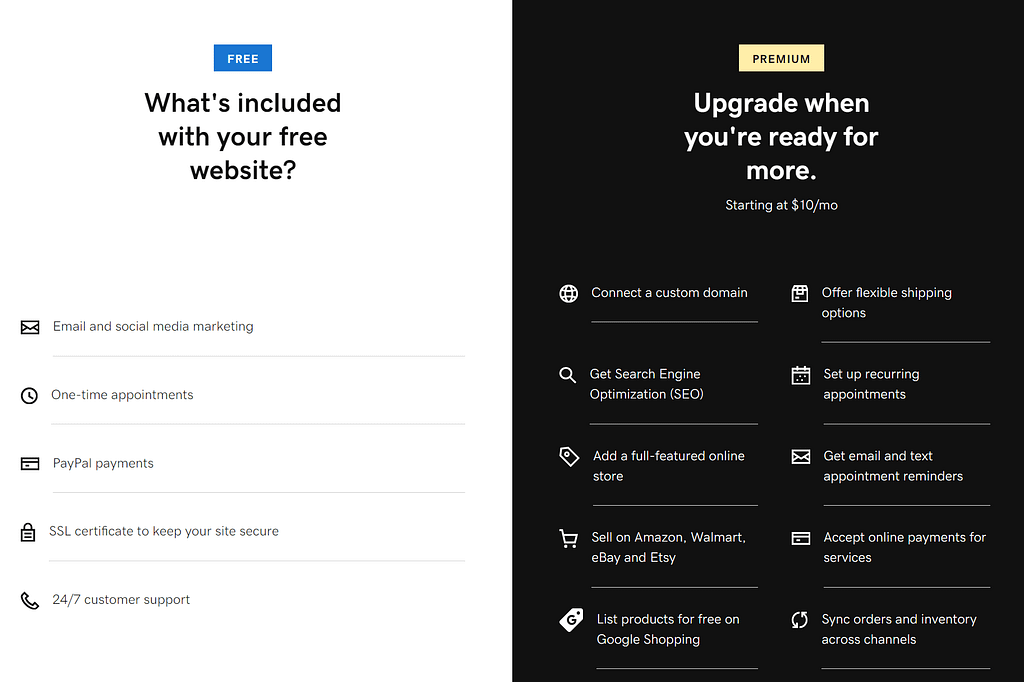The width and height of the screenshot is (1024, 682).
Task: Click the calendar icon for recurring appointments
Action: click(x=801, y=375)
